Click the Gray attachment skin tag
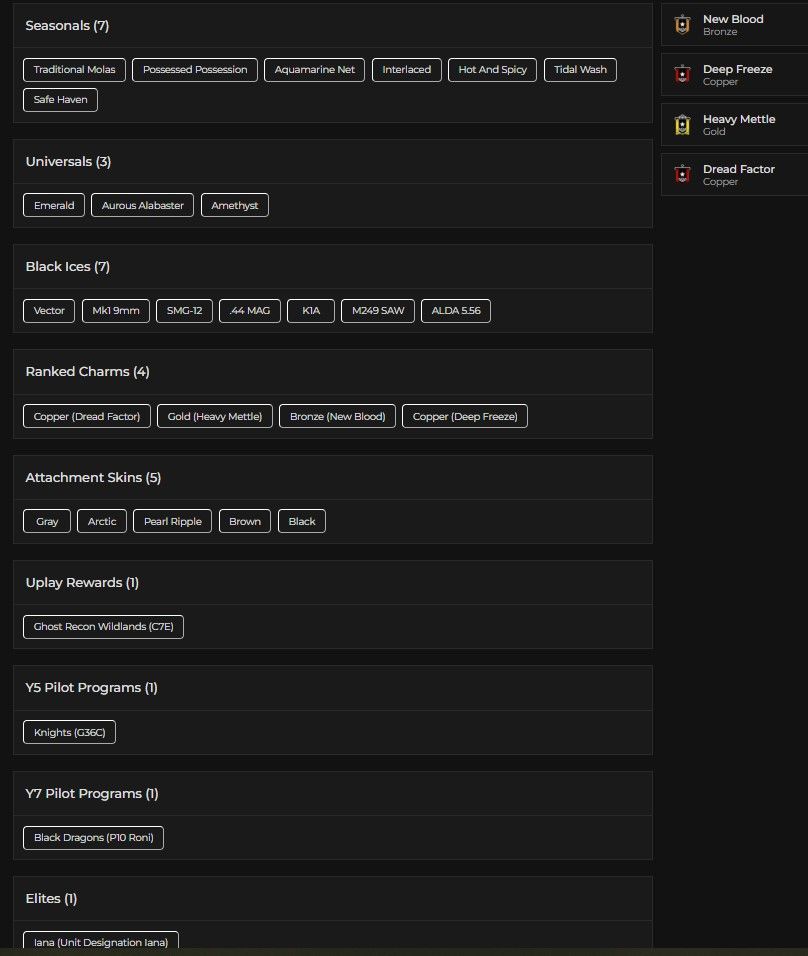 tap(47, 521)
